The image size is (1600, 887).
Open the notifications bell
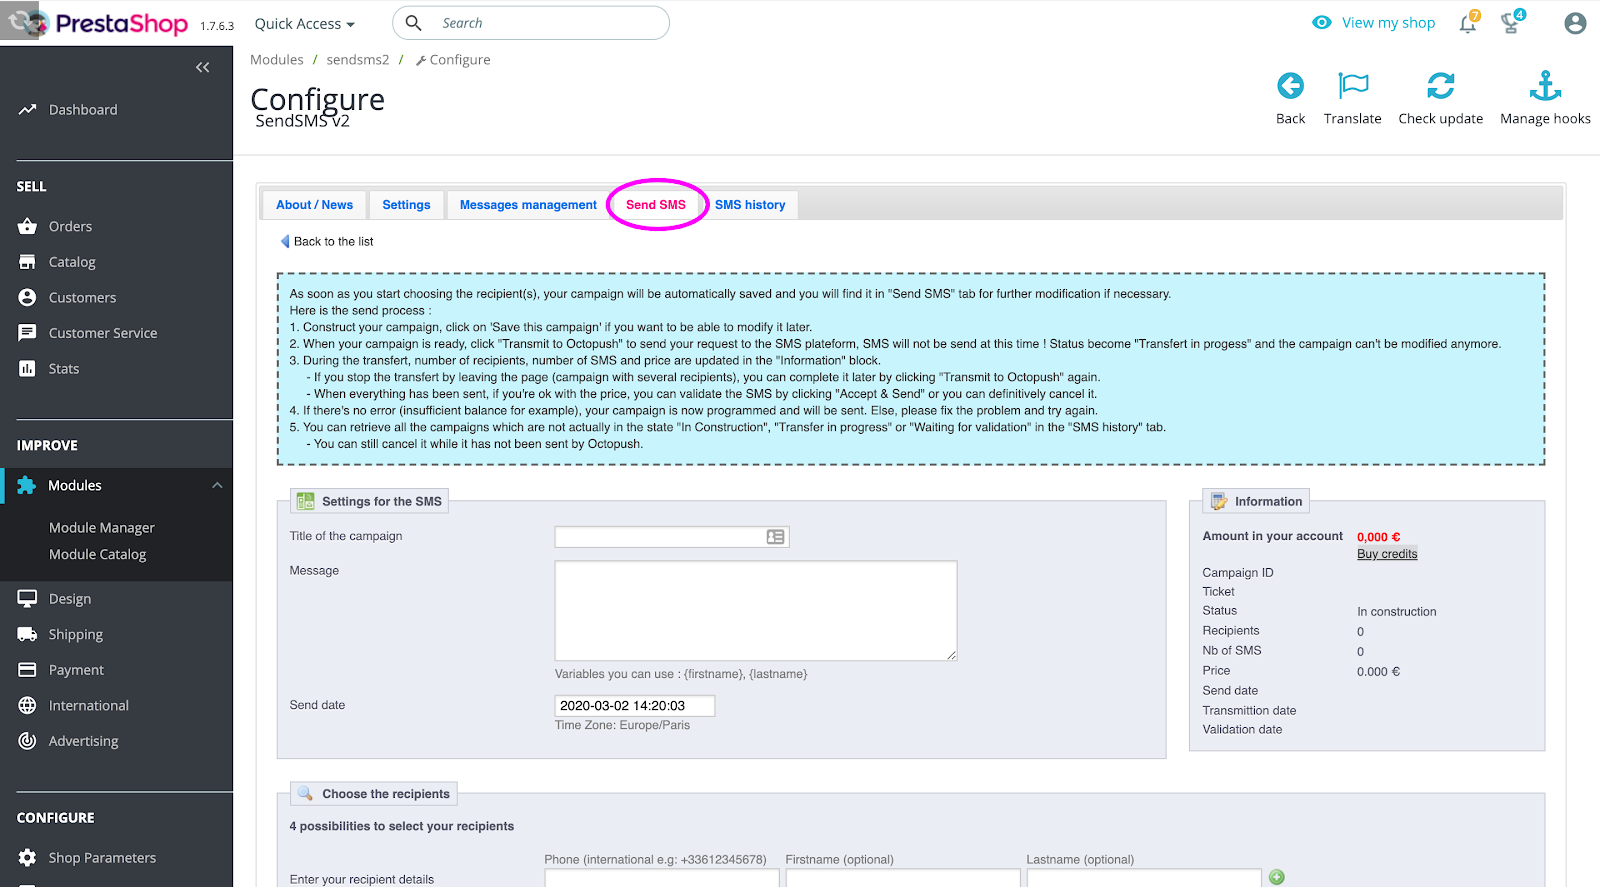(x=1468, y=23)
